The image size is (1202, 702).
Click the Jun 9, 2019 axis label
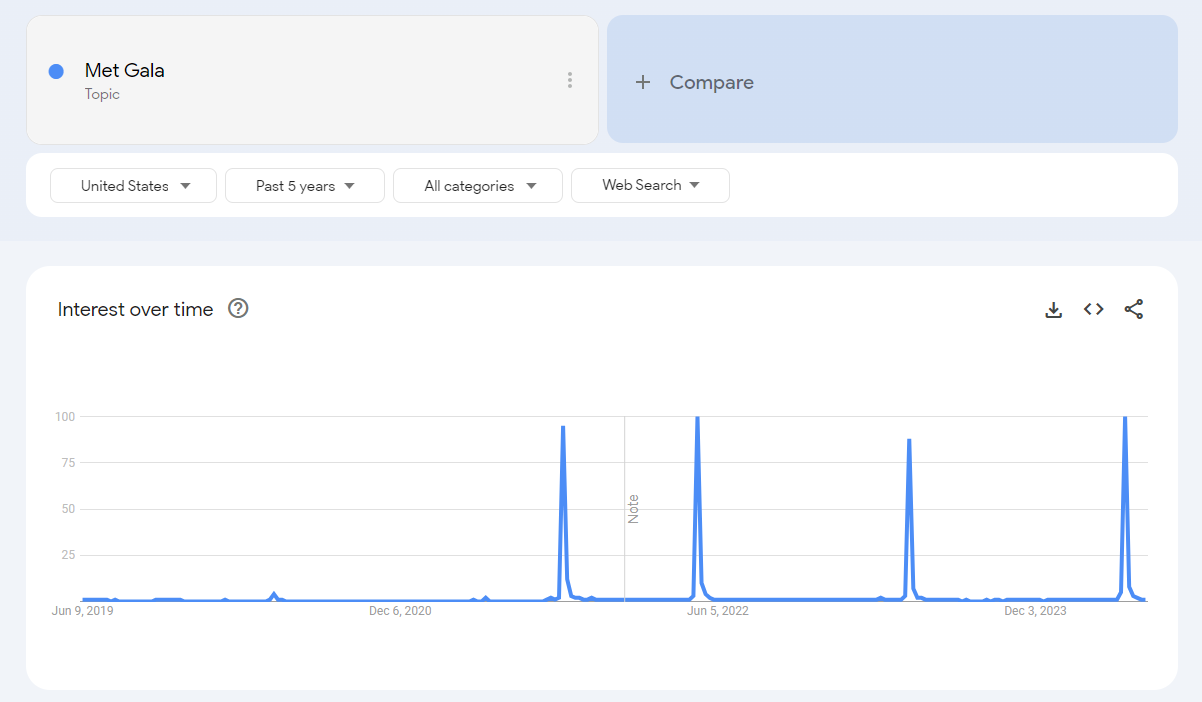83,611
